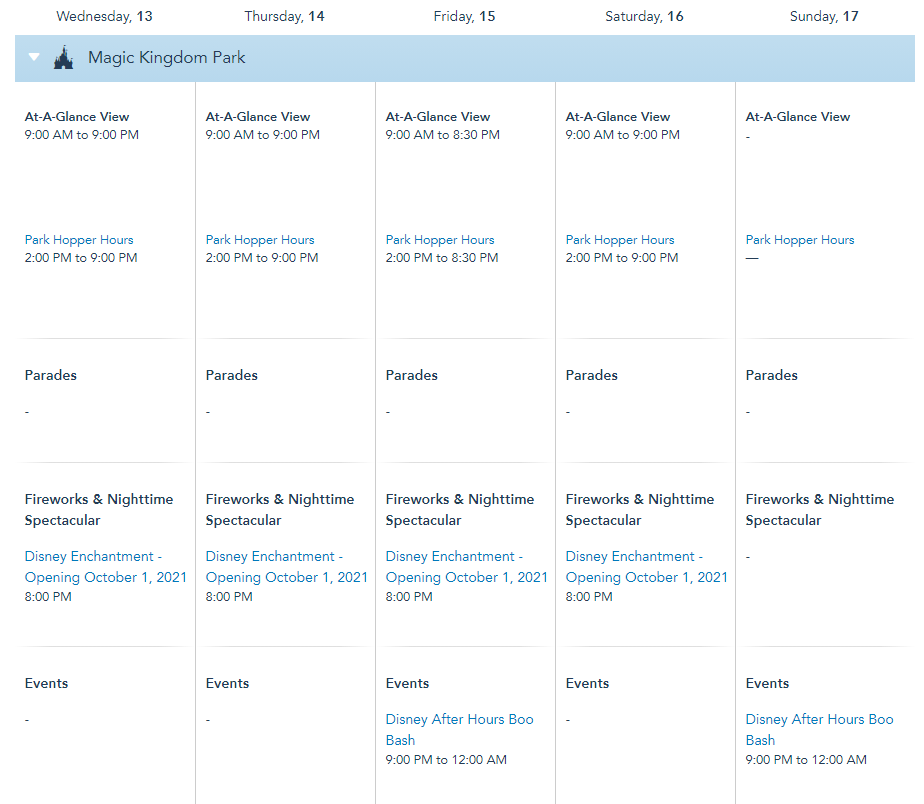The height and width of the screenshot is (804, 924).
Task: Click Wednesday's At-A-Glance View heading
Action: (x=77, y=117)
